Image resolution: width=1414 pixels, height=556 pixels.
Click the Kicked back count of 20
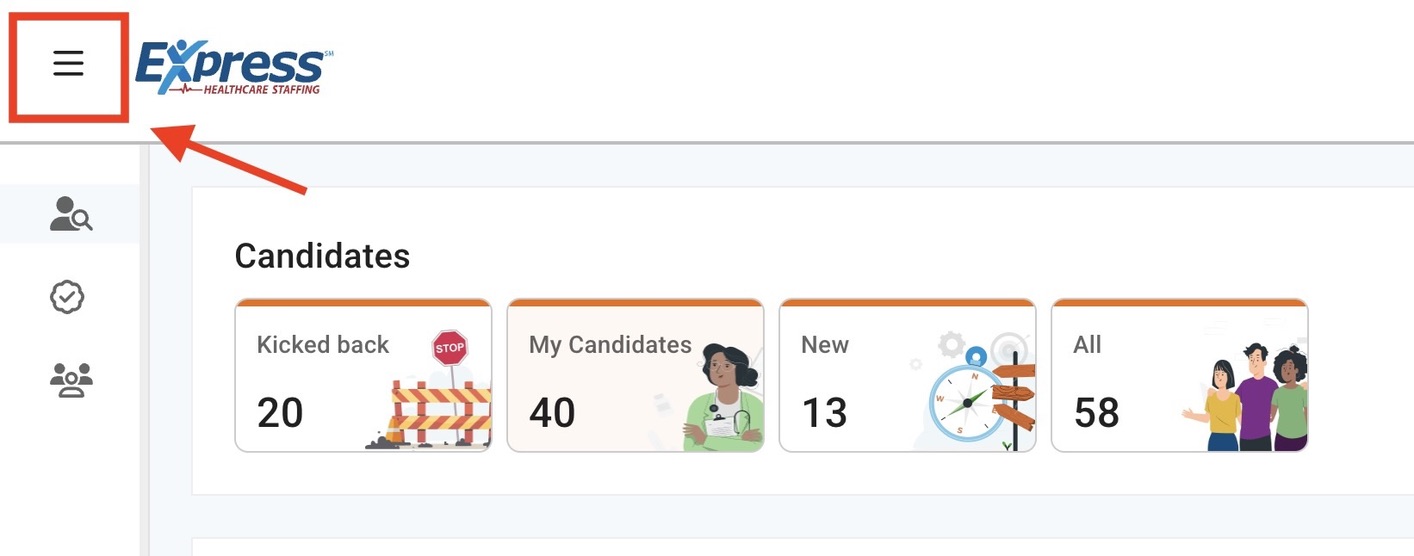pyautogui.click(x=280, y=412)
